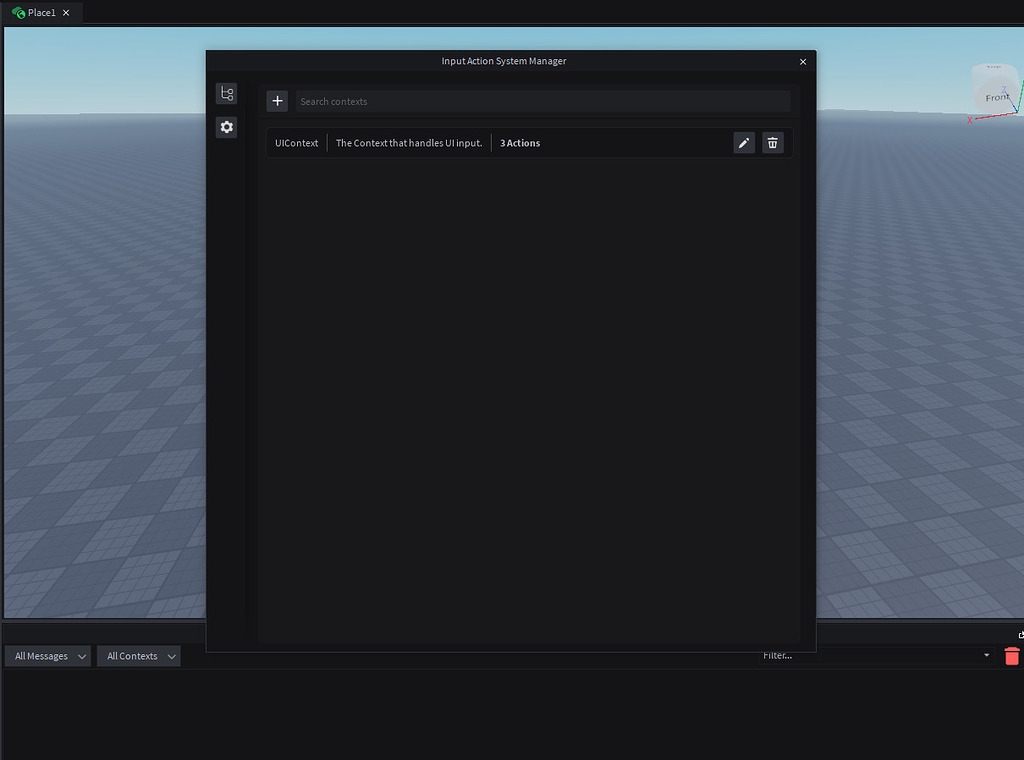Select the 3 Actions label on UIContext
The width and height of the screenshot is (1024, 760).
520,142
